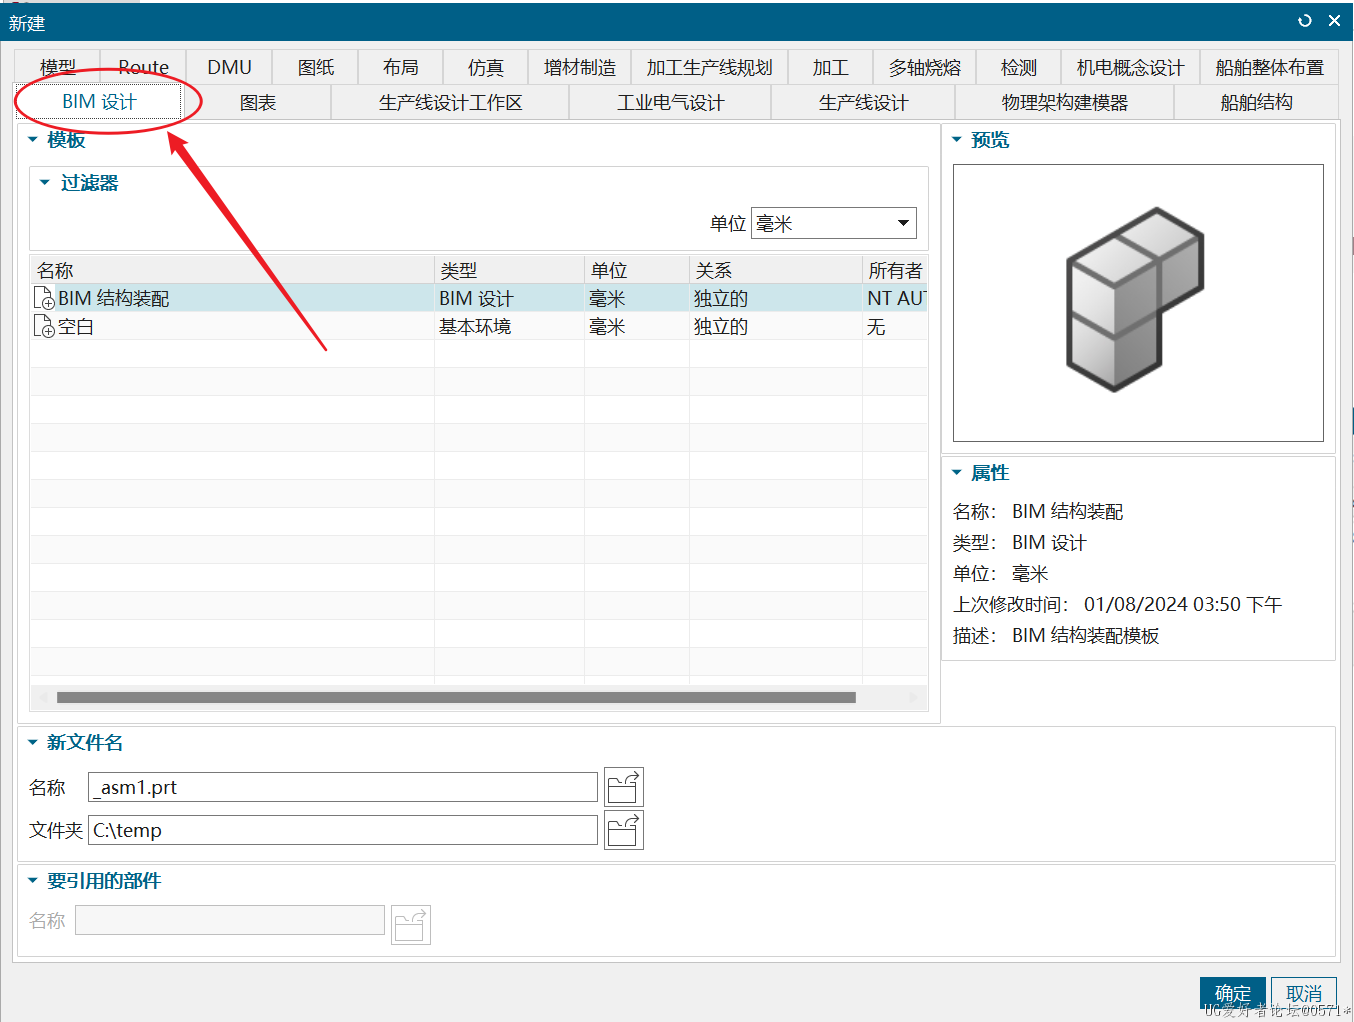Switch to the 船舶结构 tab
This screenshot has width=1354, height=1022.
tap(1256, 102)
